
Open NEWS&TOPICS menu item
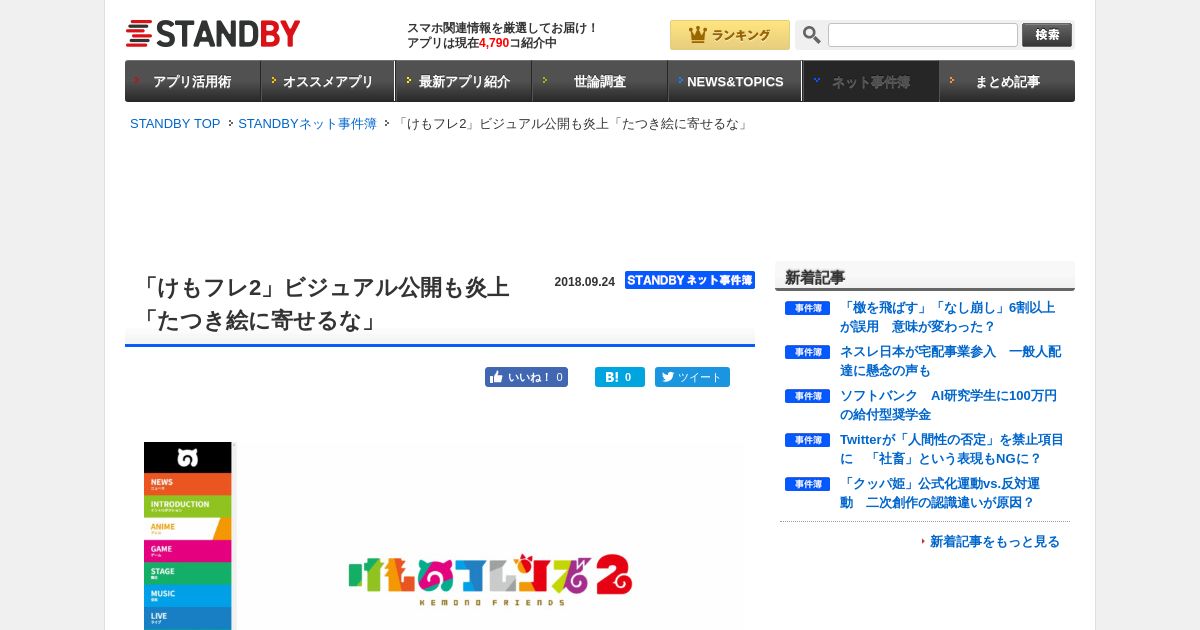point(735,81)
